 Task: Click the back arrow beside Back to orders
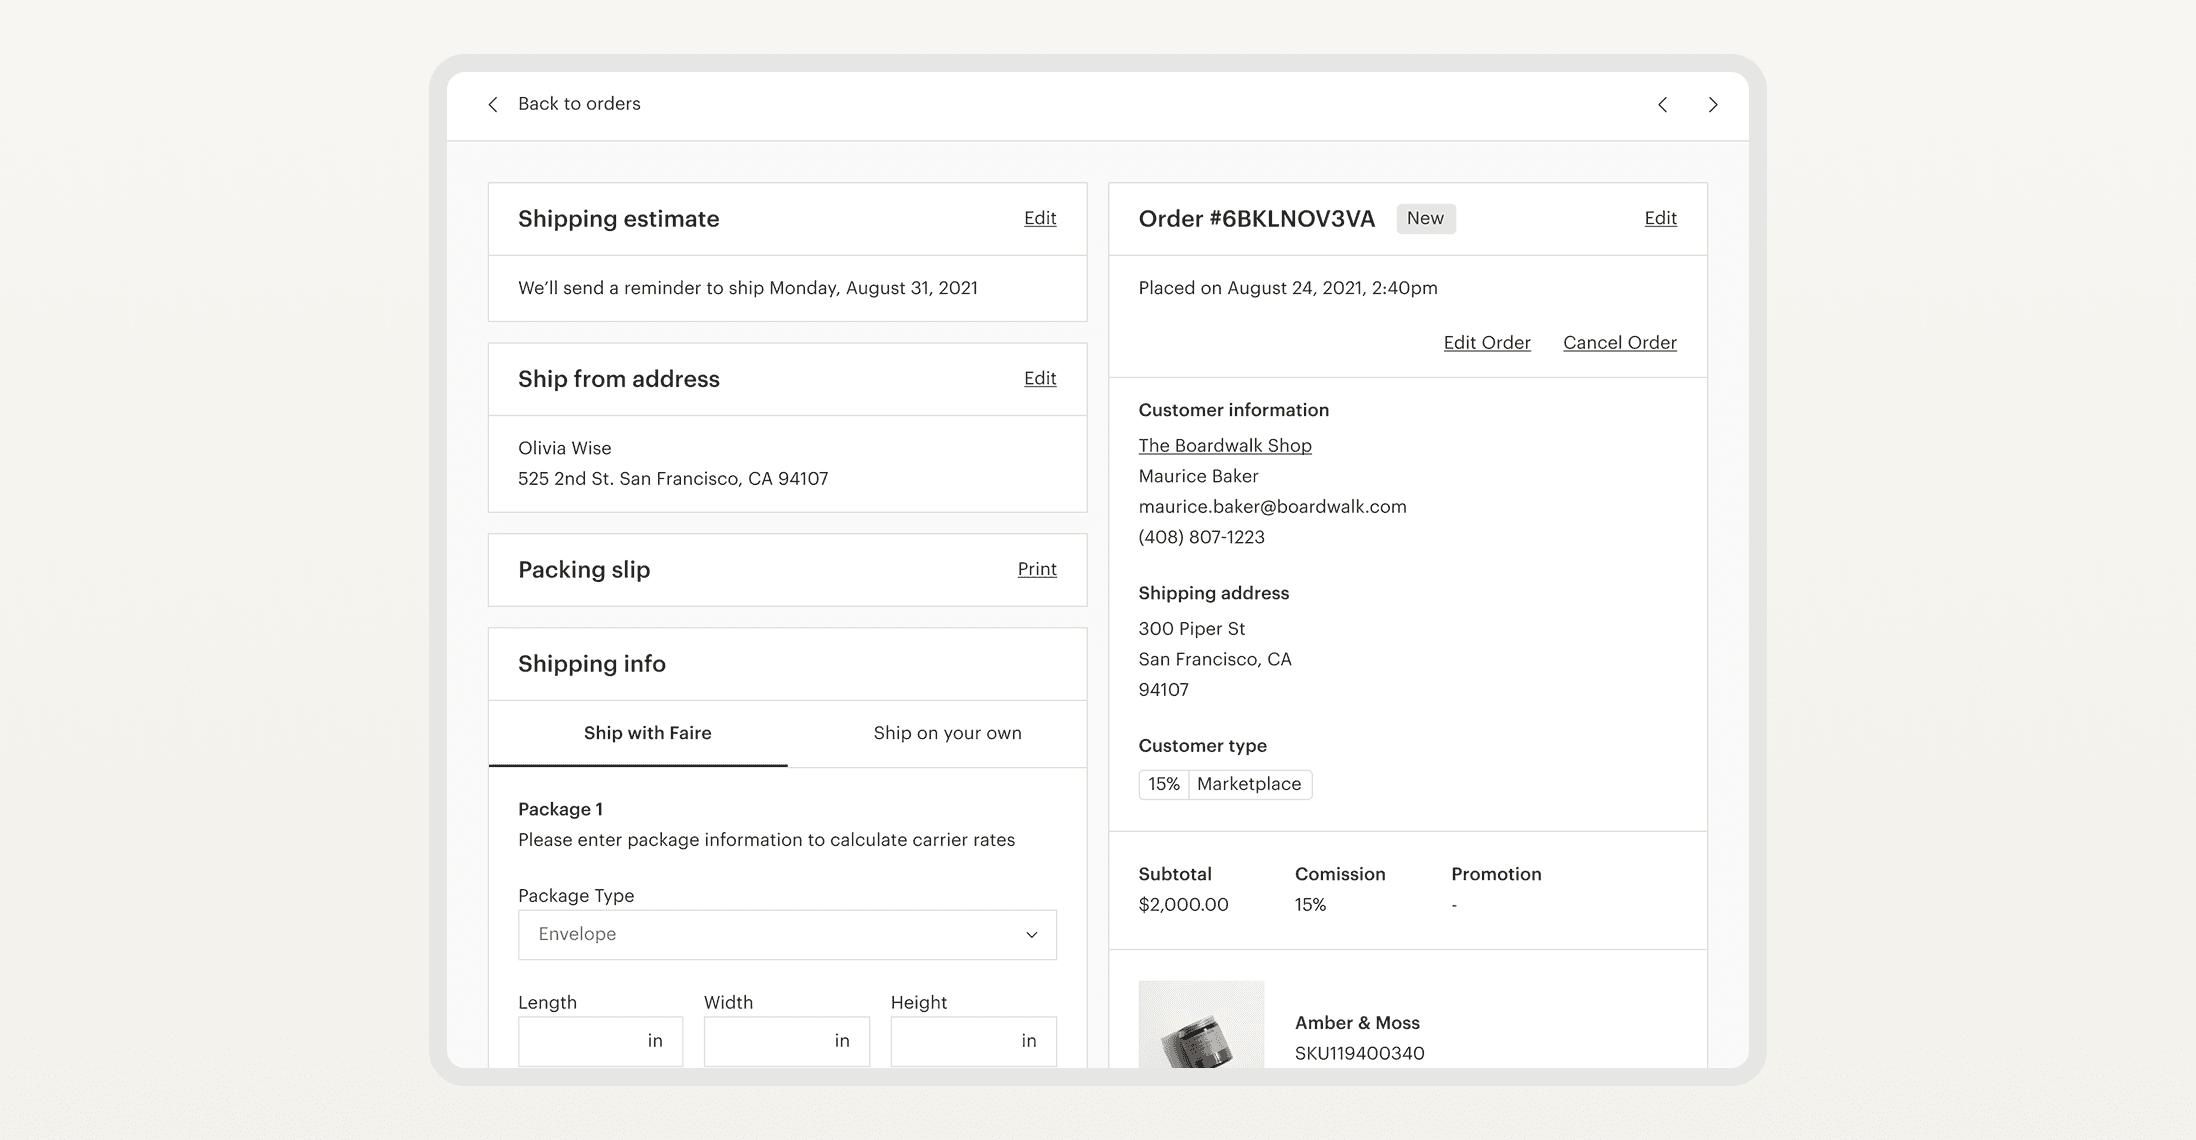coord(492,104)
